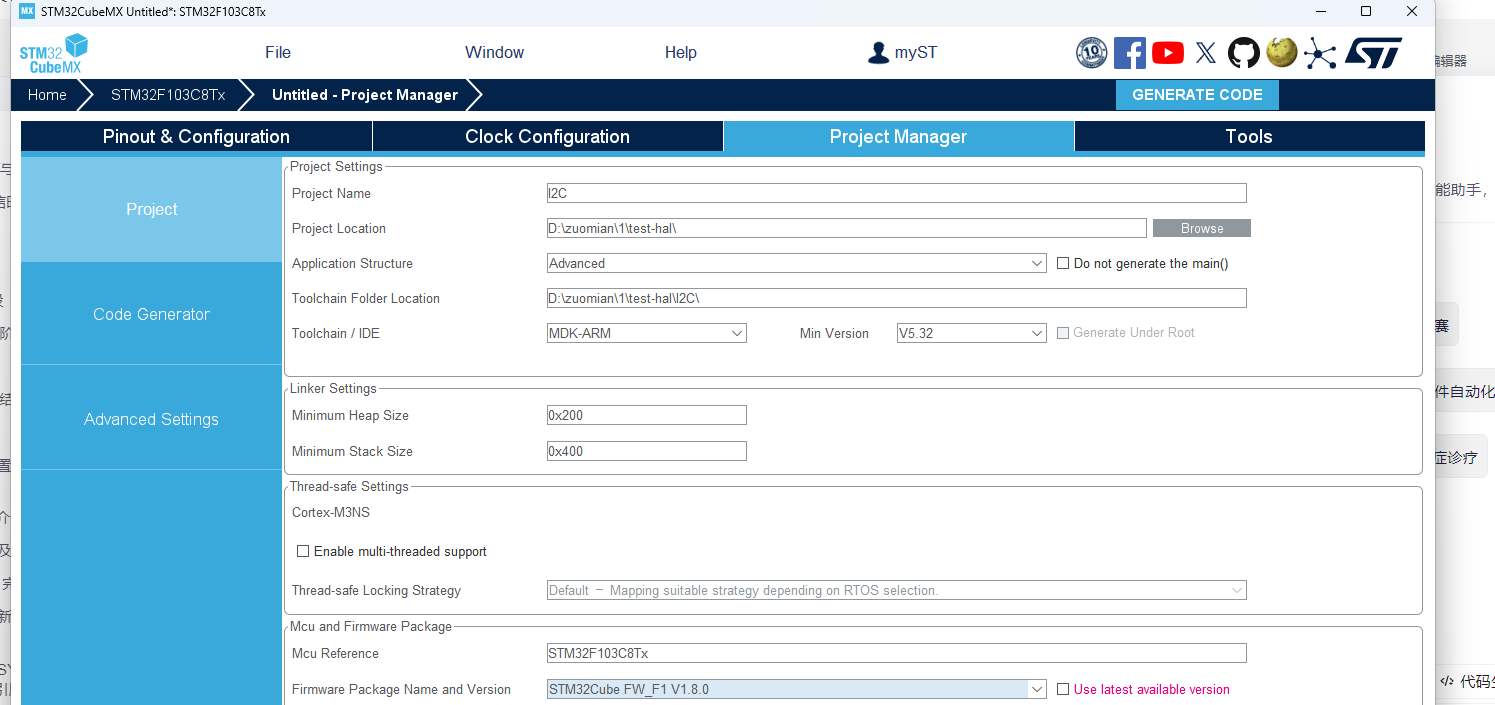Click the Firmware Package Name and Version label

click(x=401, y=690)
